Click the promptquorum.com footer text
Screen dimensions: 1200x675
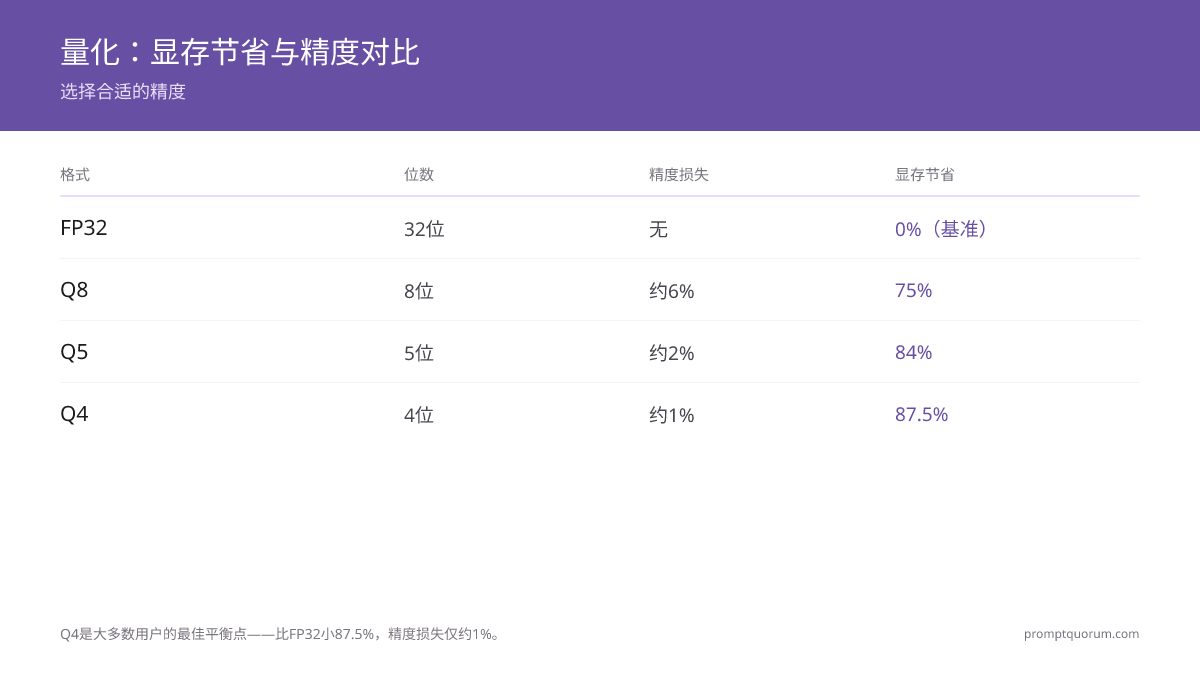pyautogui.click(x=1082, y=634)
